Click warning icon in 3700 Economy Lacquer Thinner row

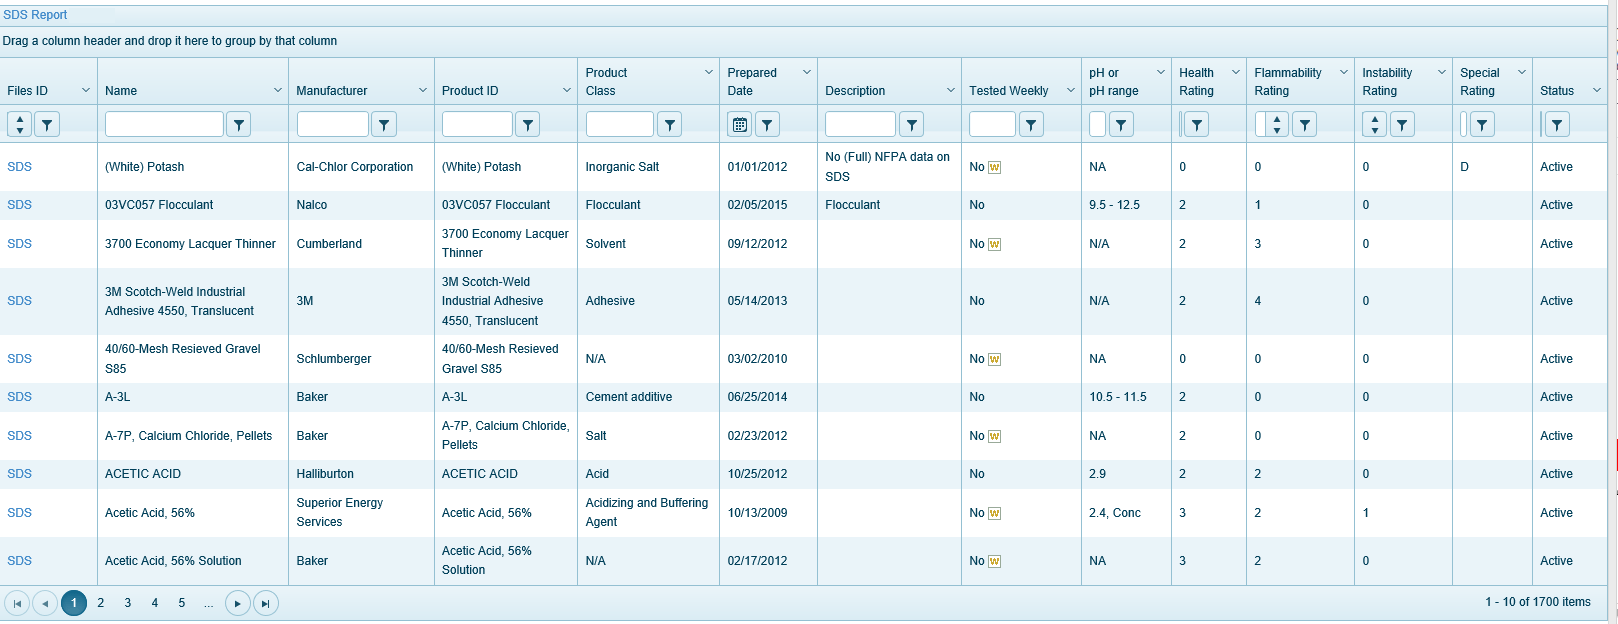994,244
